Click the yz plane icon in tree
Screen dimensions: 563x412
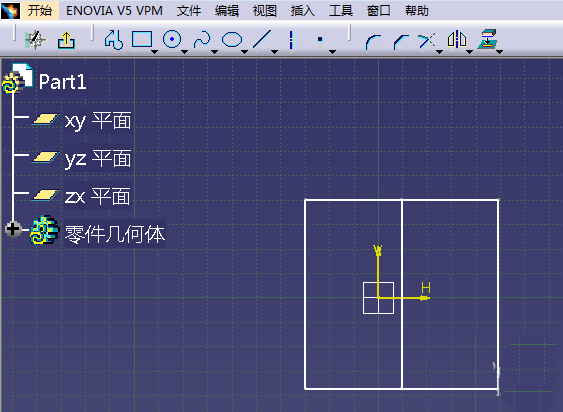click(45, 157)
